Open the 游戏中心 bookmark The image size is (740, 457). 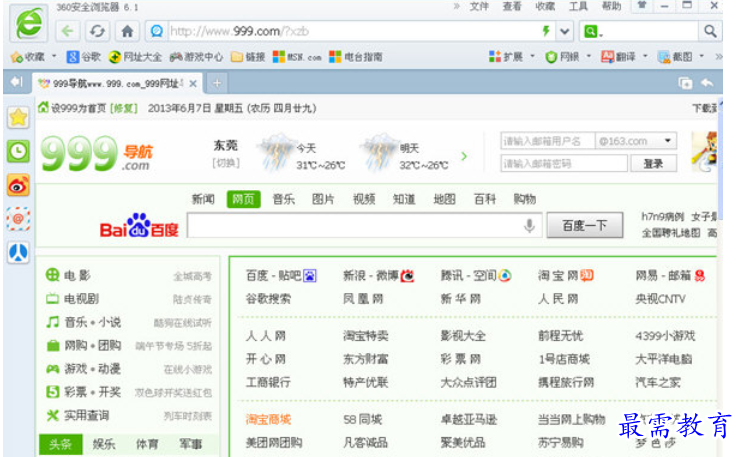tap(196, 57)
